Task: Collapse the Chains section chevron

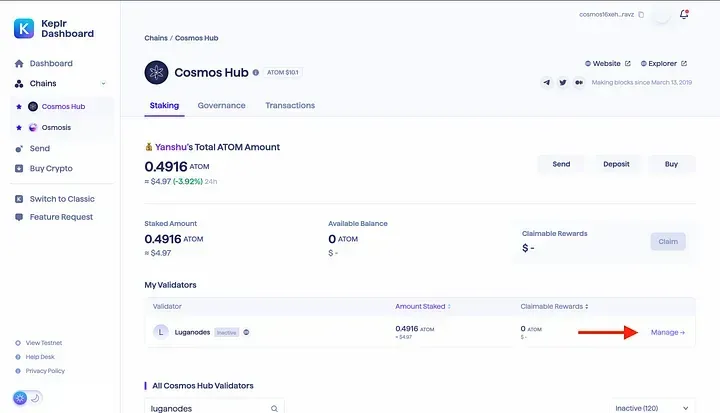Action: 103,84
